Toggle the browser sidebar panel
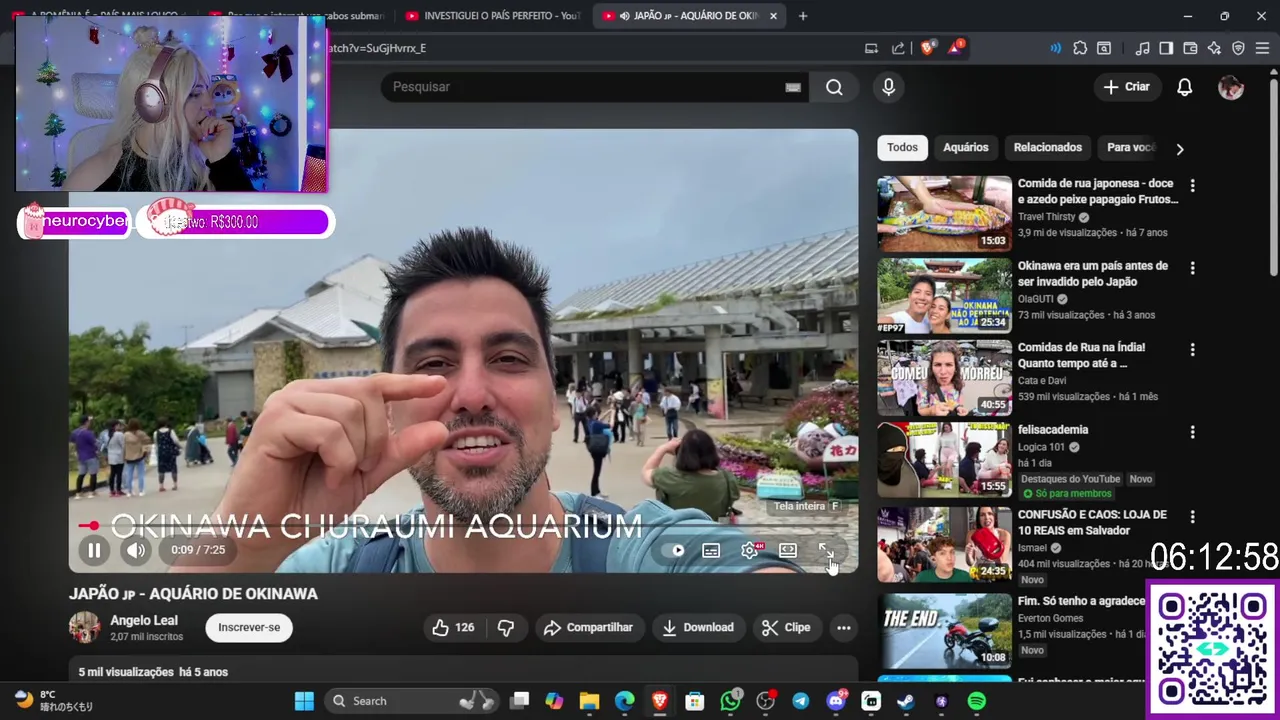Viewport: 1280px width, 720px height. tap(1166, 48)
